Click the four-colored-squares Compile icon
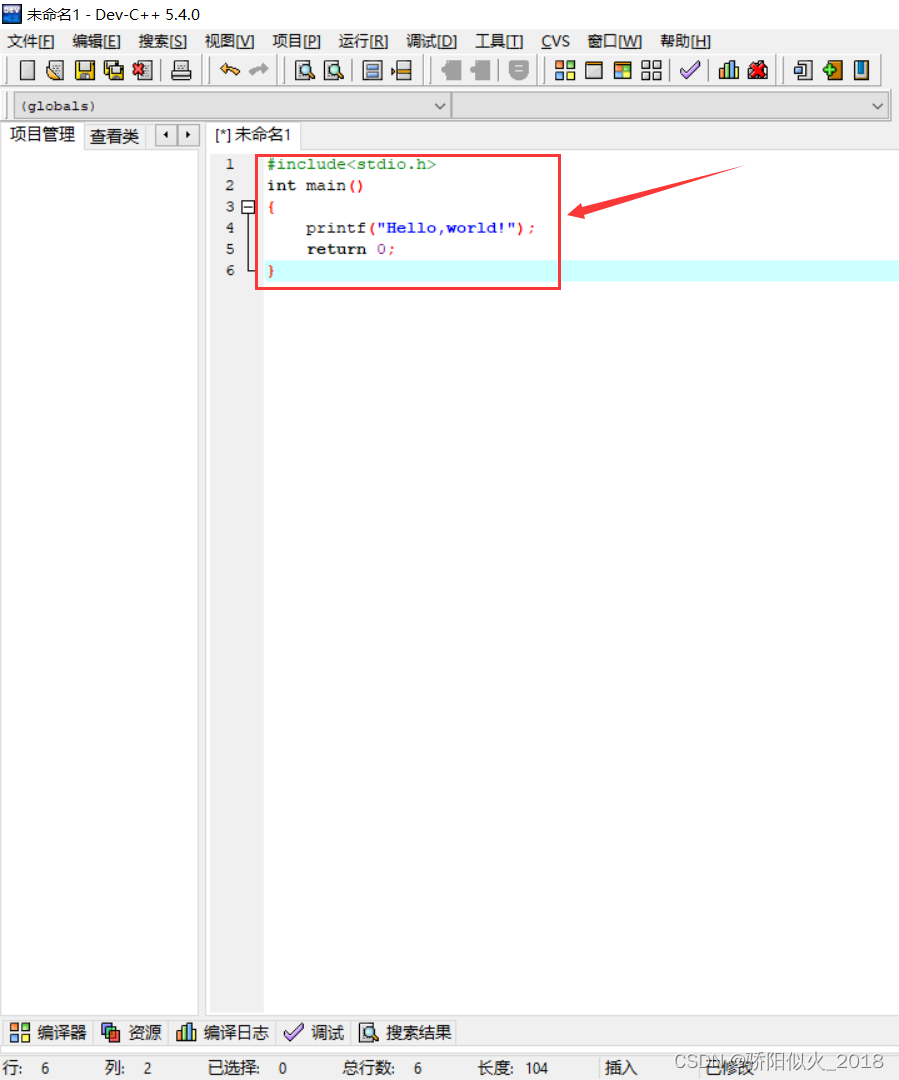 565,70
